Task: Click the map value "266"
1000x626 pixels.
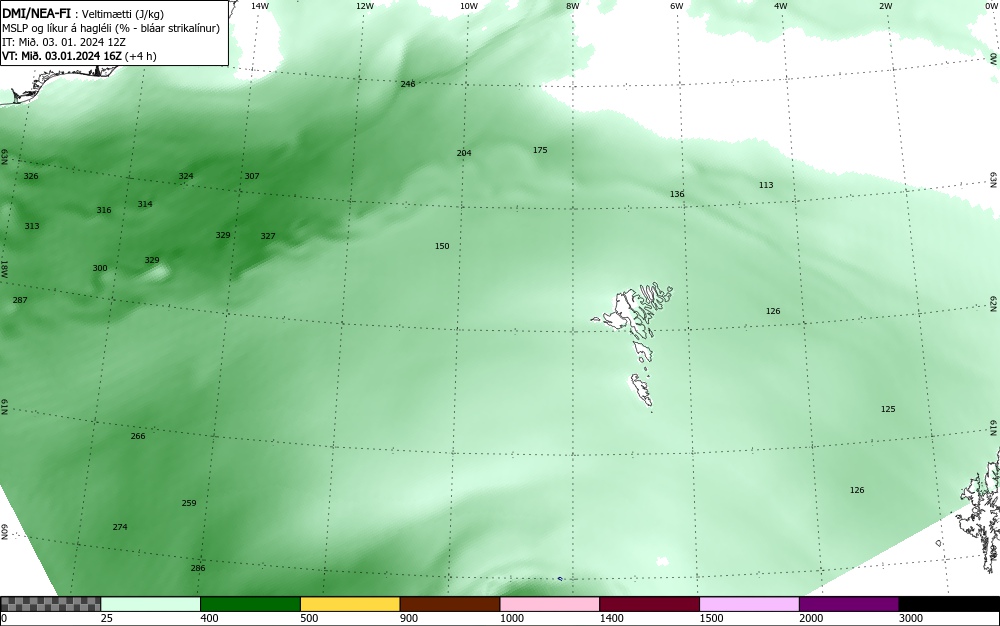Action: pos(138,437)
